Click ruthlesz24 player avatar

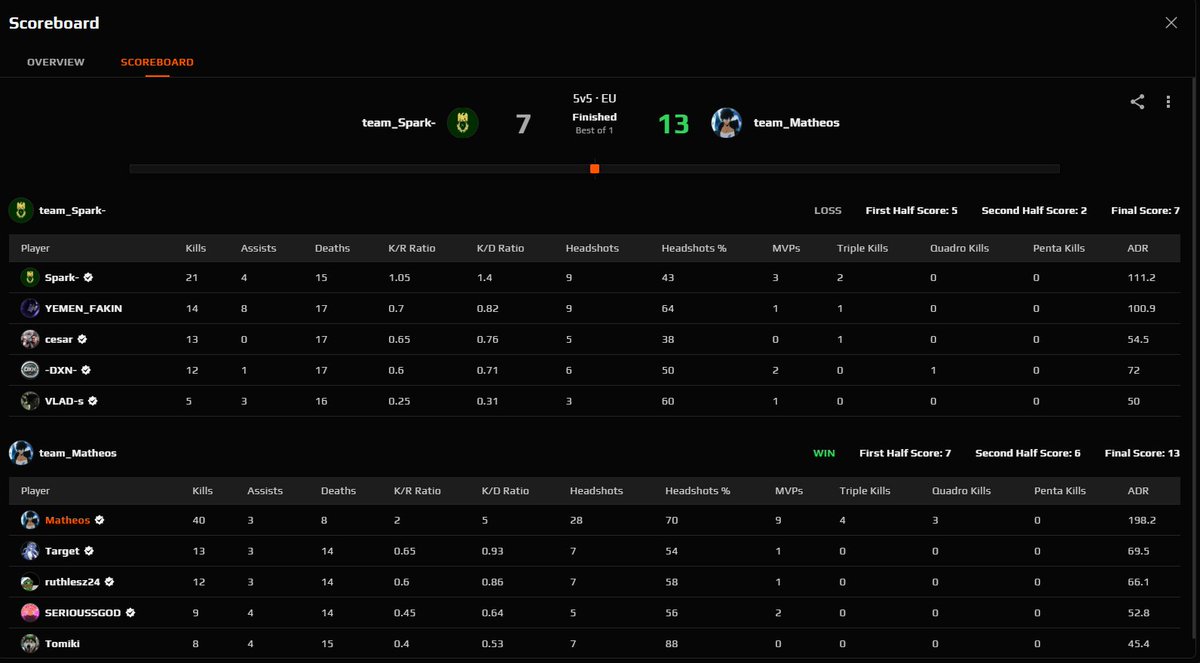30,582
